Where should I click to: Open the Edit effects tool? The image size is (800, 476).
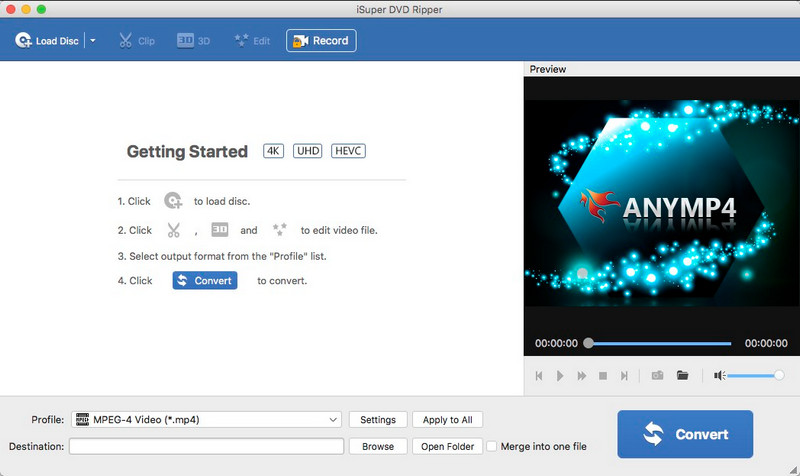coord(252,41)
